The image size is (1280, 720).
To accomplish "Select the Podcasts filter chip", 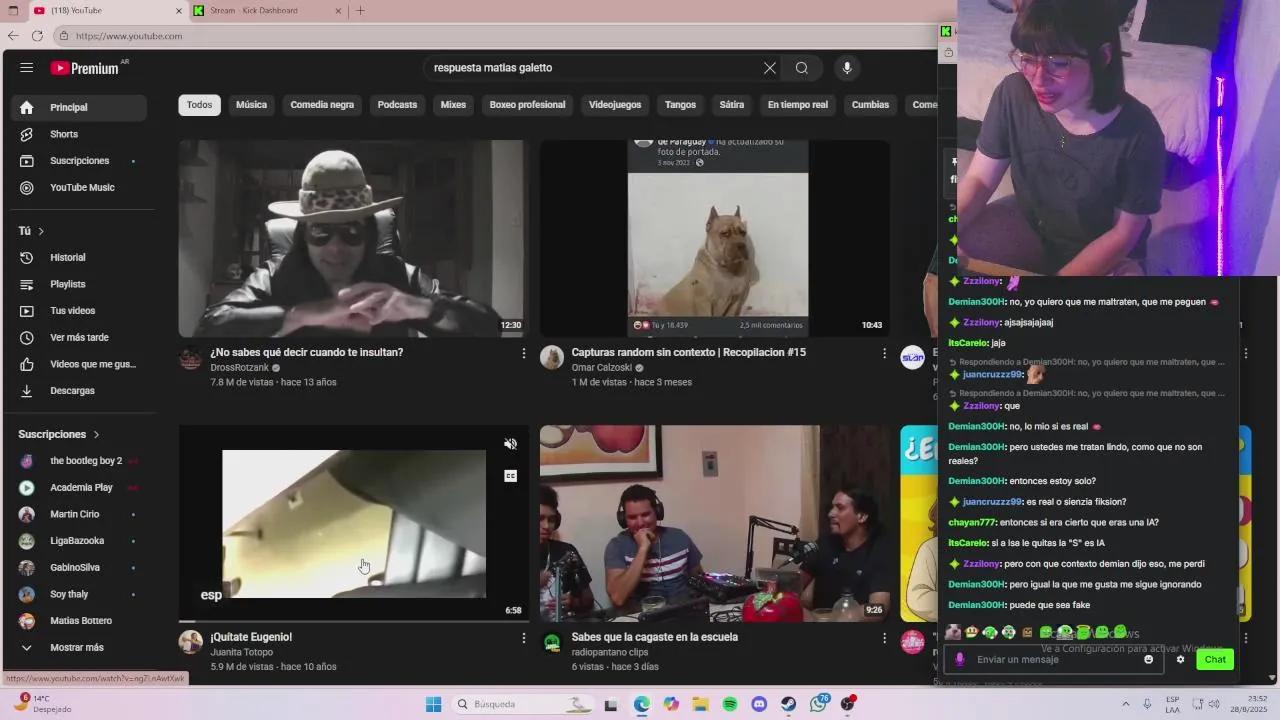I will 397,105.
